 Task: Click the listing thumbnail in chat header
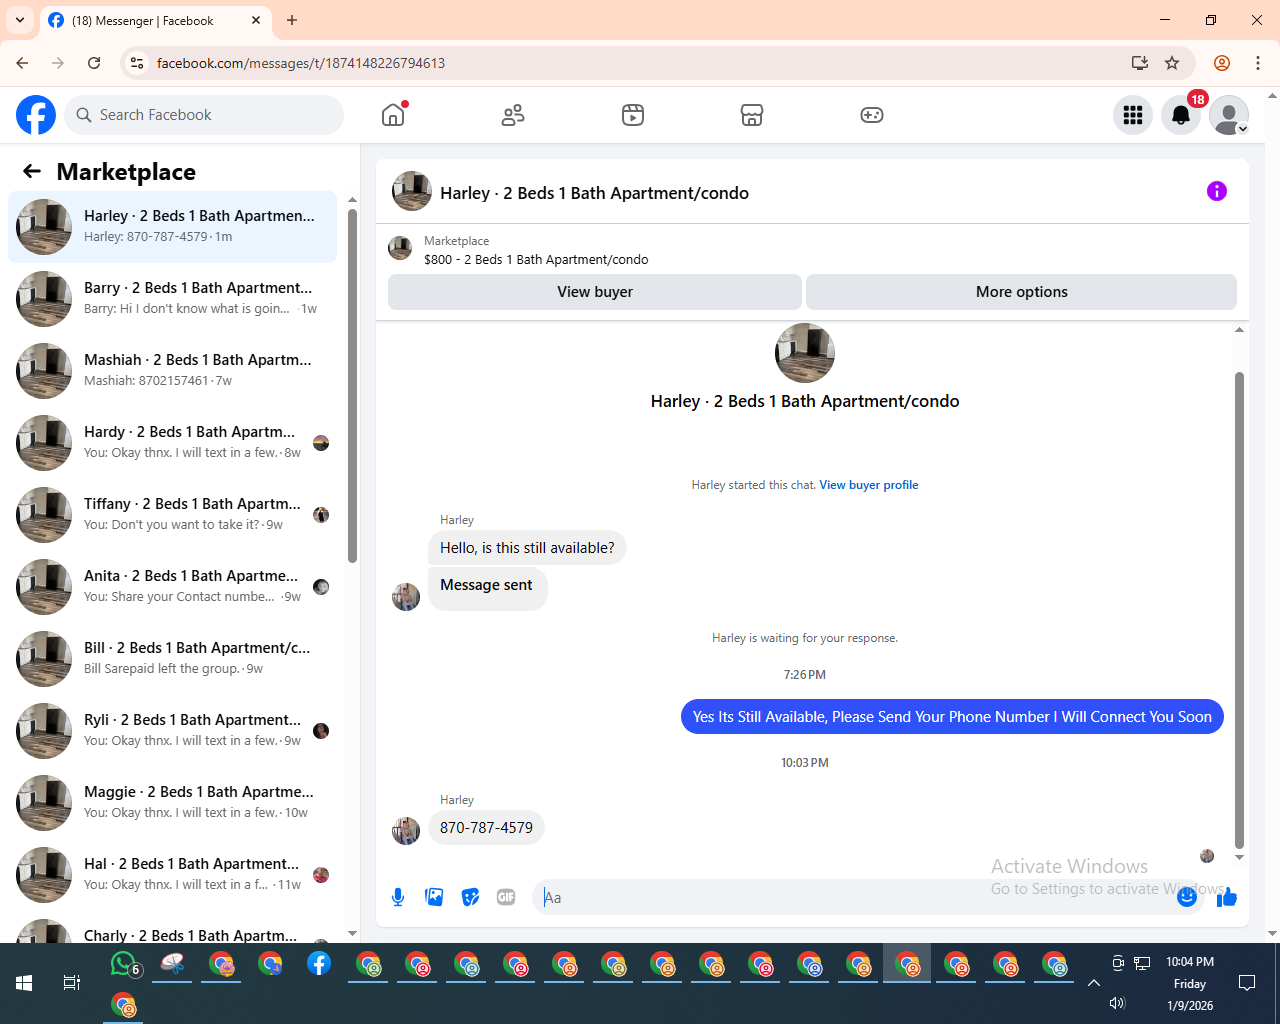coord(412,191)
